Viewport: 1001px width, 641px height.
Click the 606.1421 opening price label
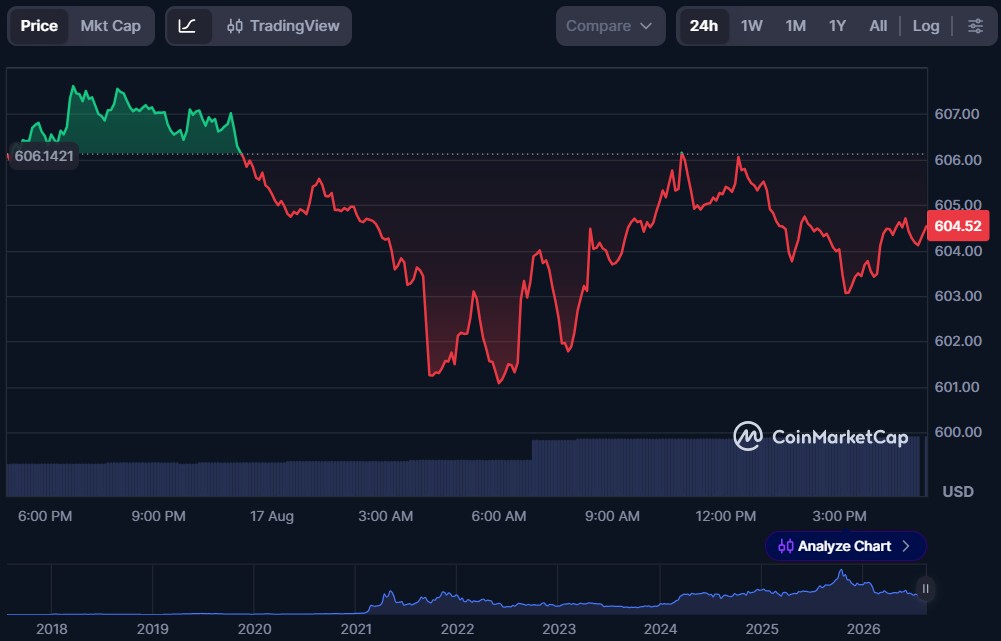click(x=43, y=156)
